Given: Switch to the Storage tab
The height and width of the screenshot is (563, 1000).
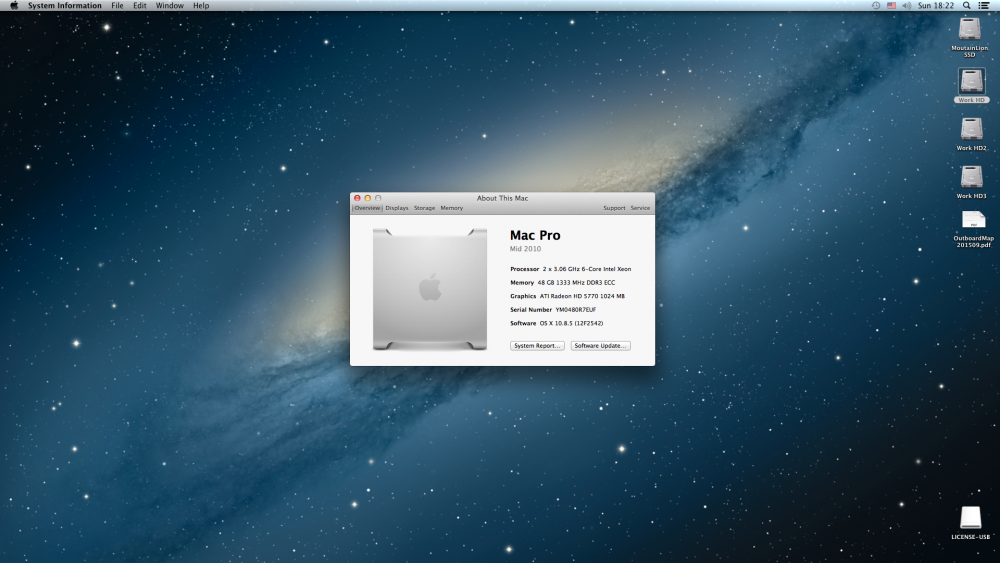Looking at the screenshot, I should [424, 208].
